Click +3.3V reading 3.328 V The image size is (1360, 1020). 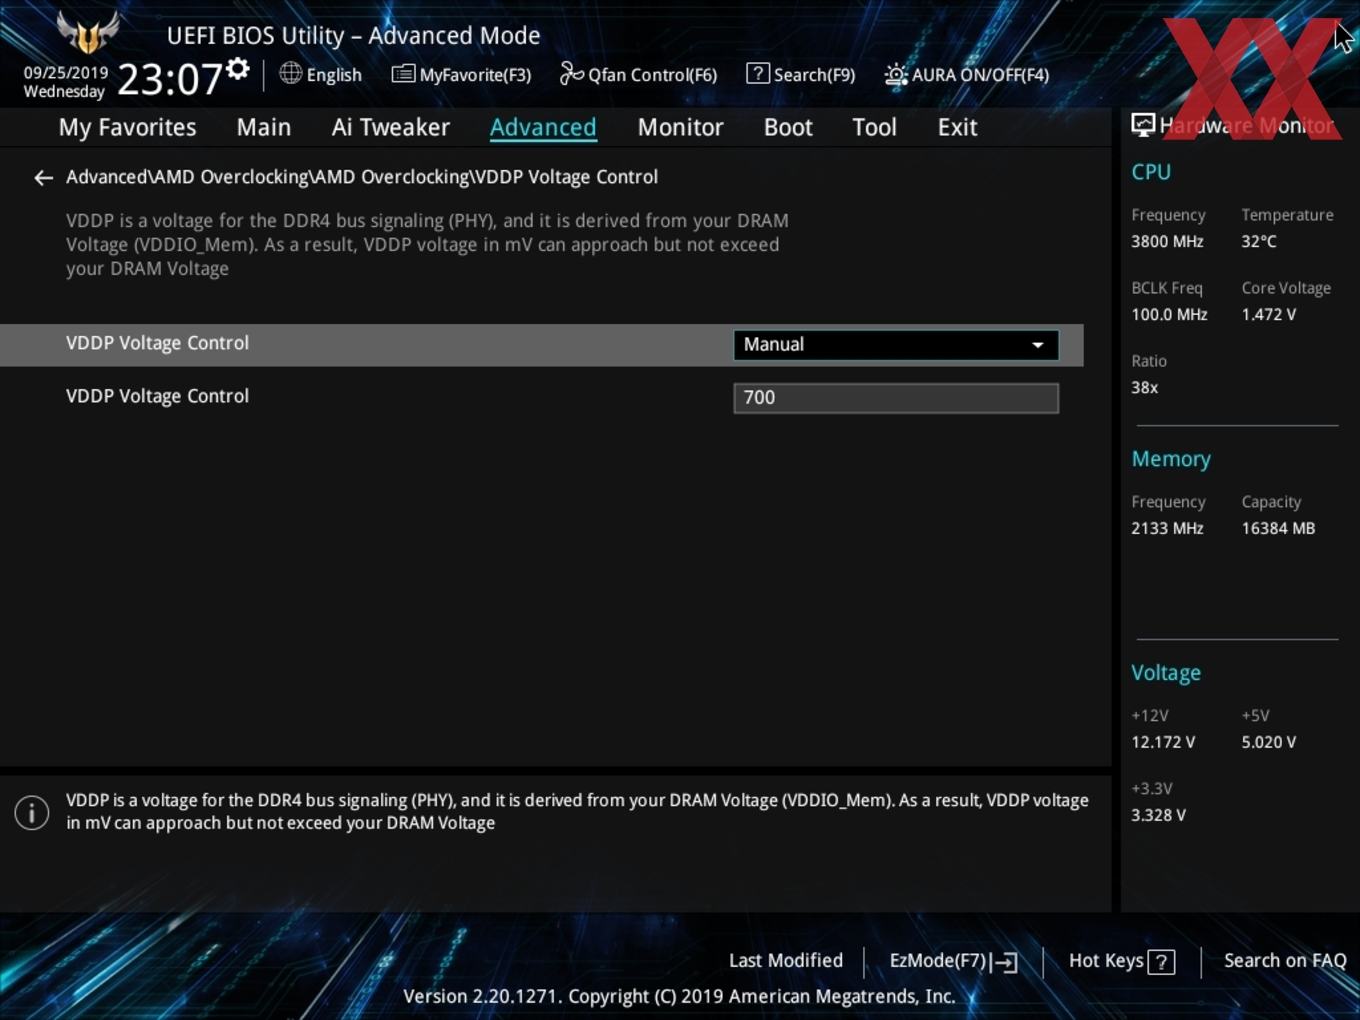[x=1158, y=815]
